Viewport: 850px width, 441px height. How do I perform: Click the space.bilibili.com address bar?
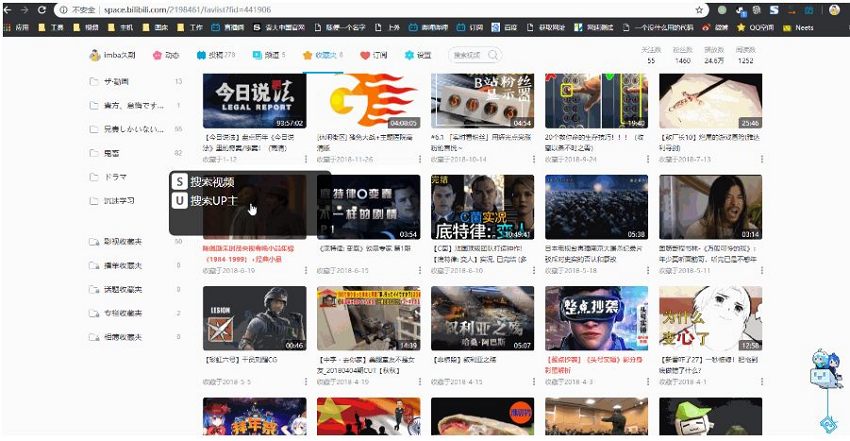coord(379,10)
